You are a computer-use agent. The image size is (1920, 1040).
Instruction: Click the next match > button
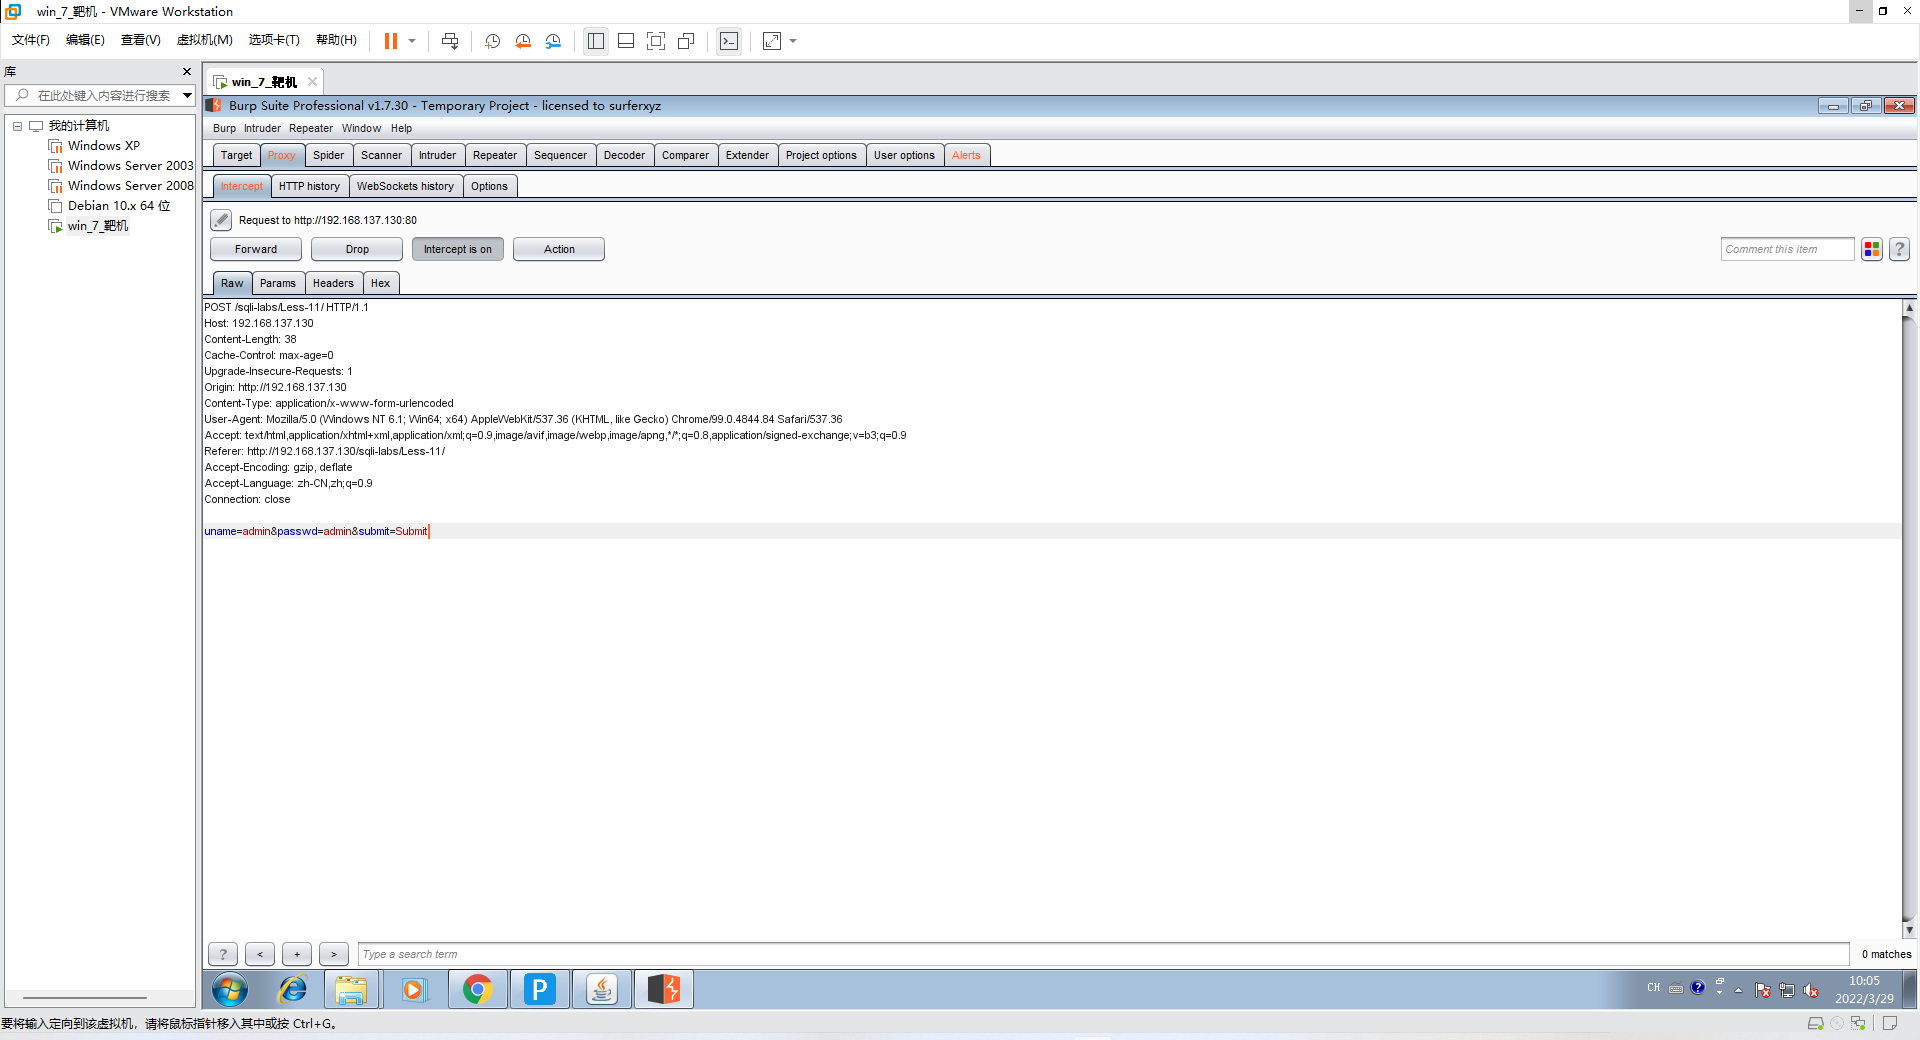[334, 954]
